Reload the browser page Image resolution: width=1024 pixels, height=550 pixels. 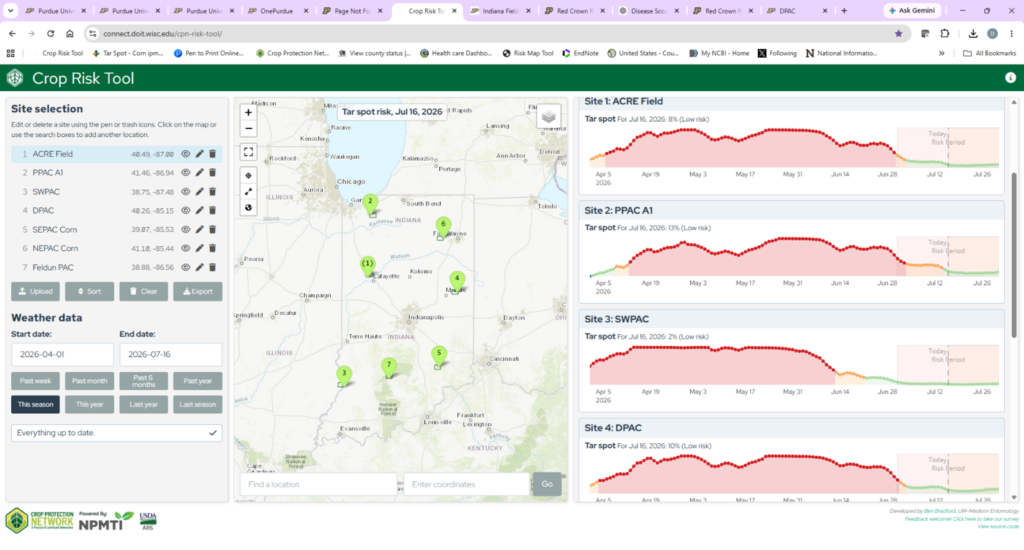[x=50, y=34]
